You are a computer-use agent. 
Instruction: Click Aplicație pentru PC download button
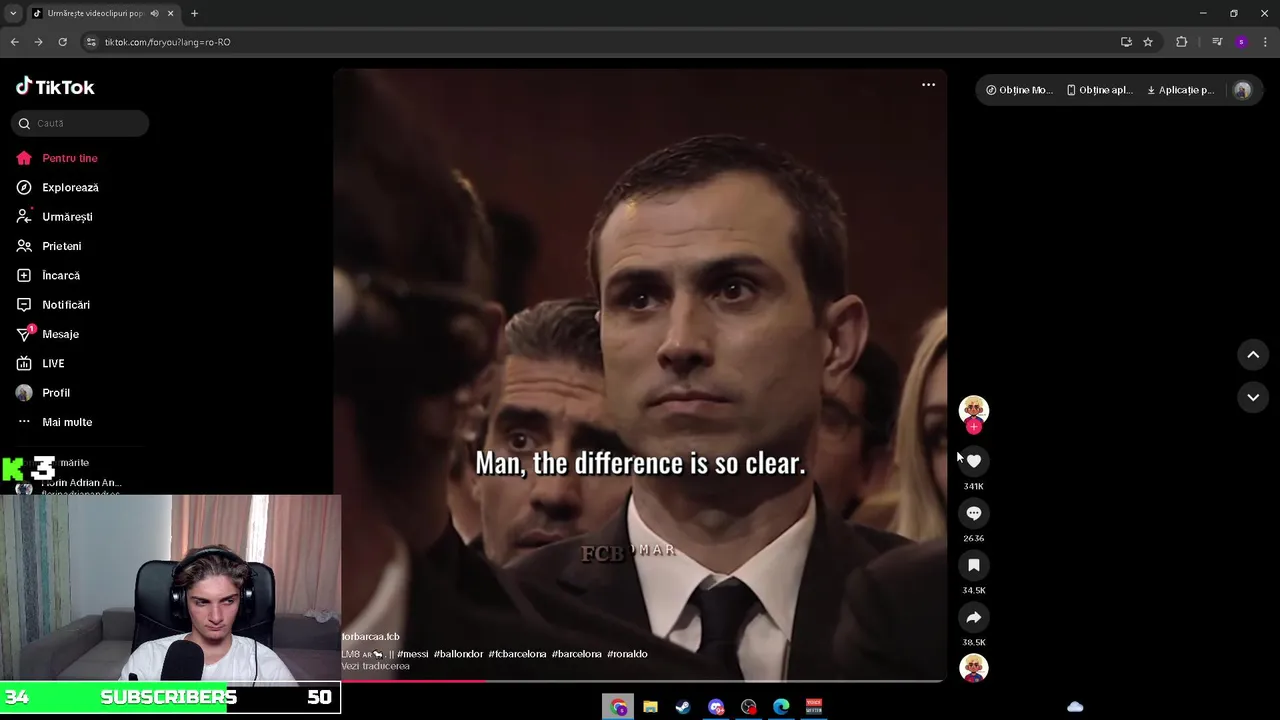point(1180,90)
